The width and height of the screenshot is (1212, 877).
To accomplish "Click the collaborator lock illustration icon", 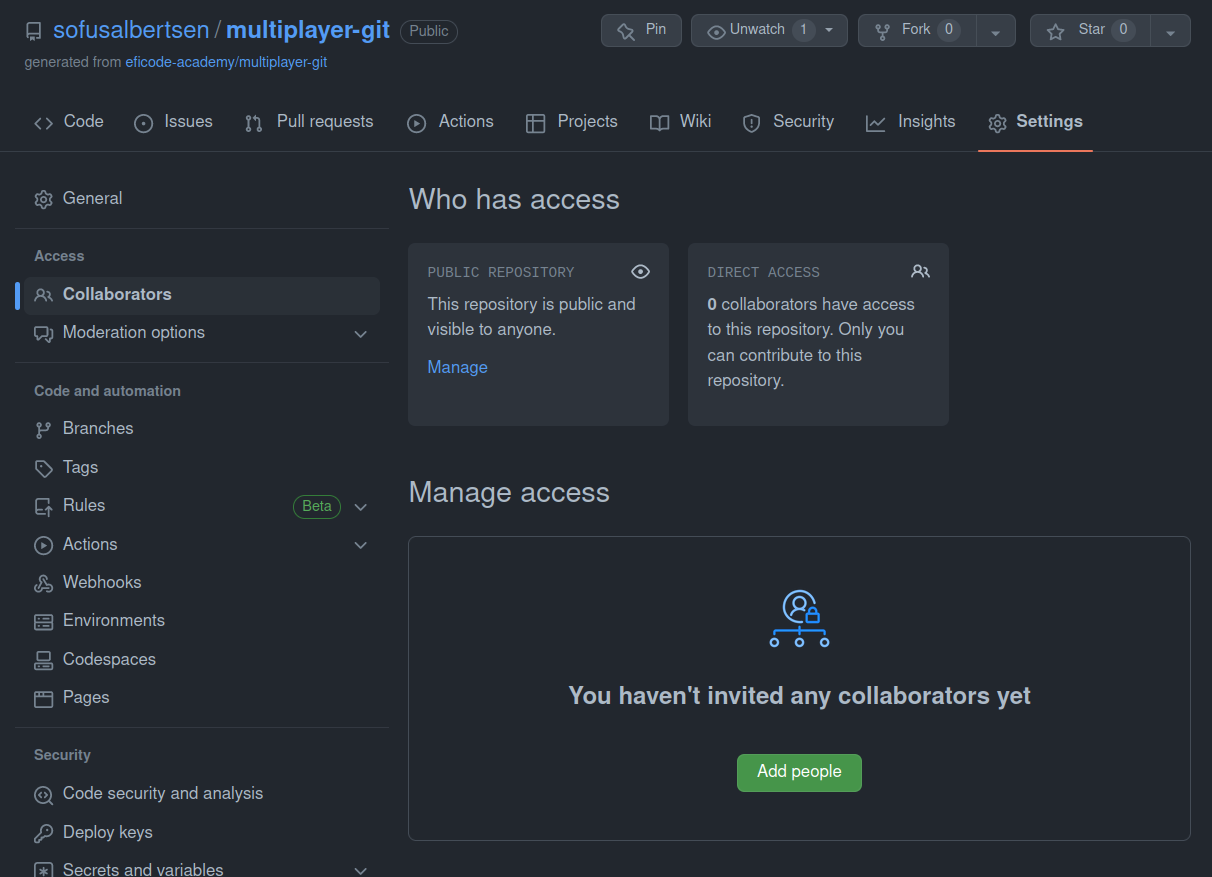I will [799, 618].
